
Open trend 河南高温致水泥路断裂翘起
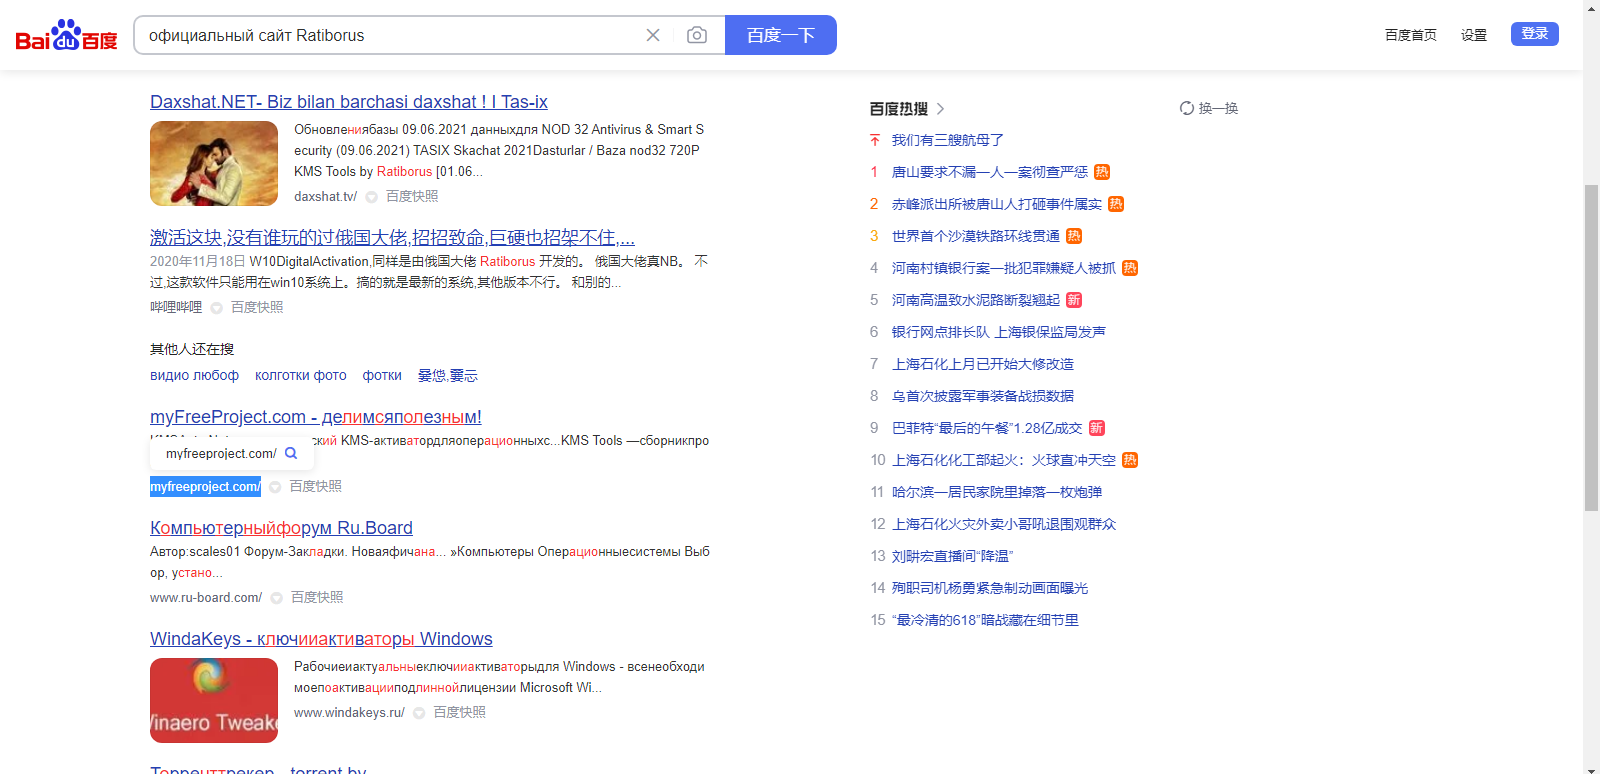point(976,300)
